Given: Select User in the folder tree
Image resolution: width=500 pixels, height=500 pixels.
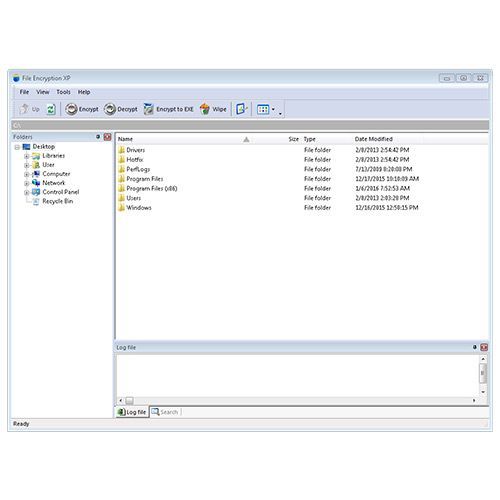Looking at the screenshot, I should coord(48,165).
